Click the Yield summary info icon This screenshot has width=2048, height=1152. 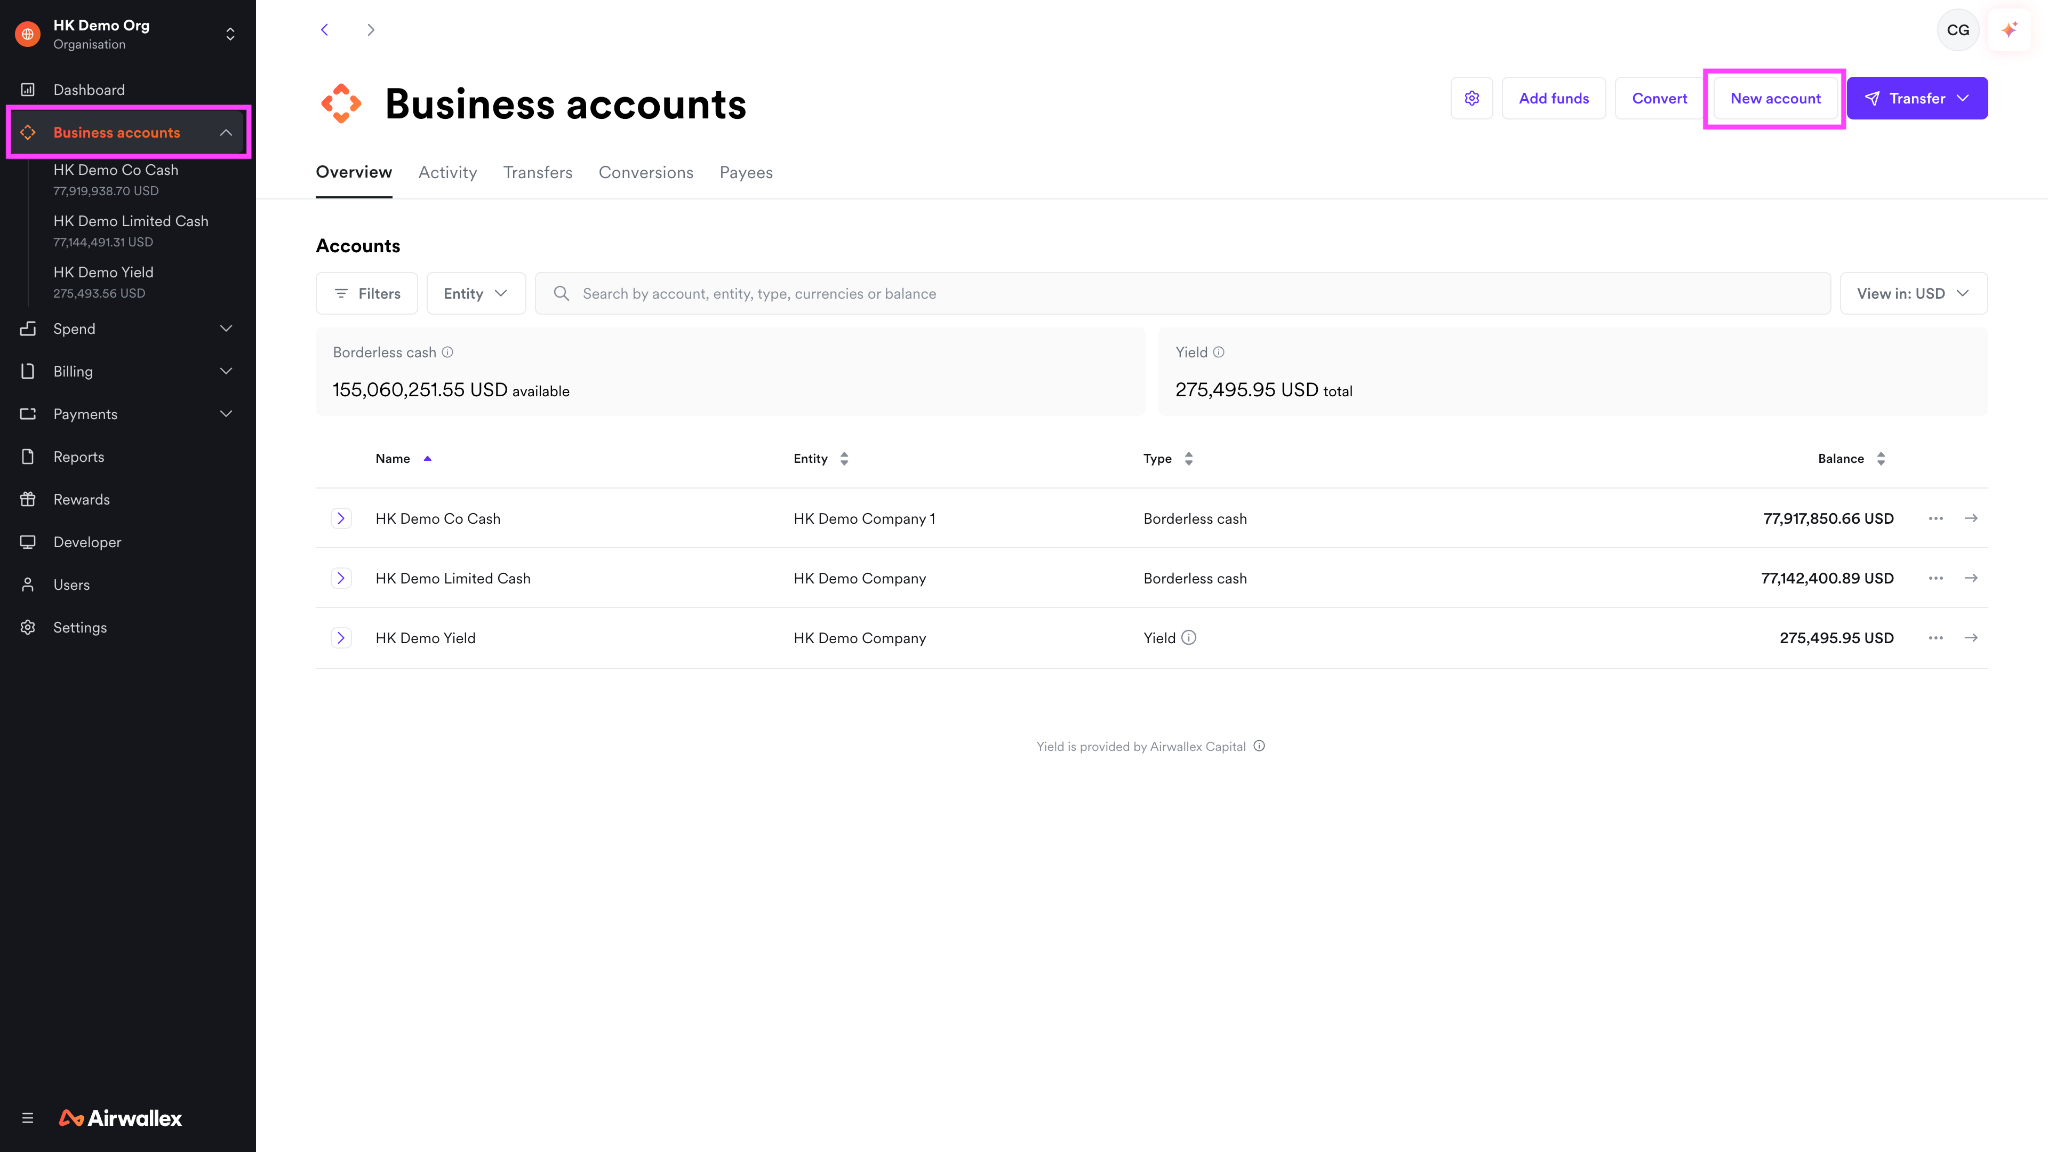coord(1219,352)
